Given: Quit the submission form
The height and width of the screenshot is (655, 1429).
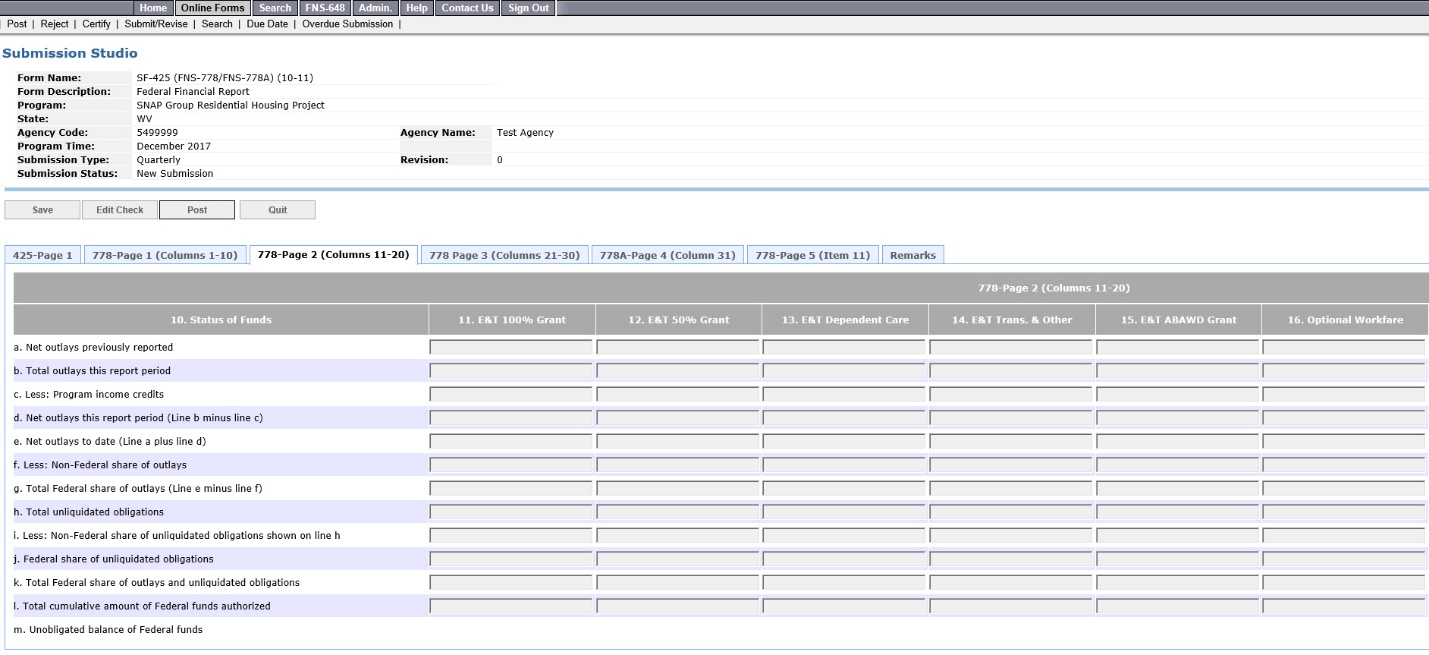Looking at the screenshot, I should tap(277, 210).
